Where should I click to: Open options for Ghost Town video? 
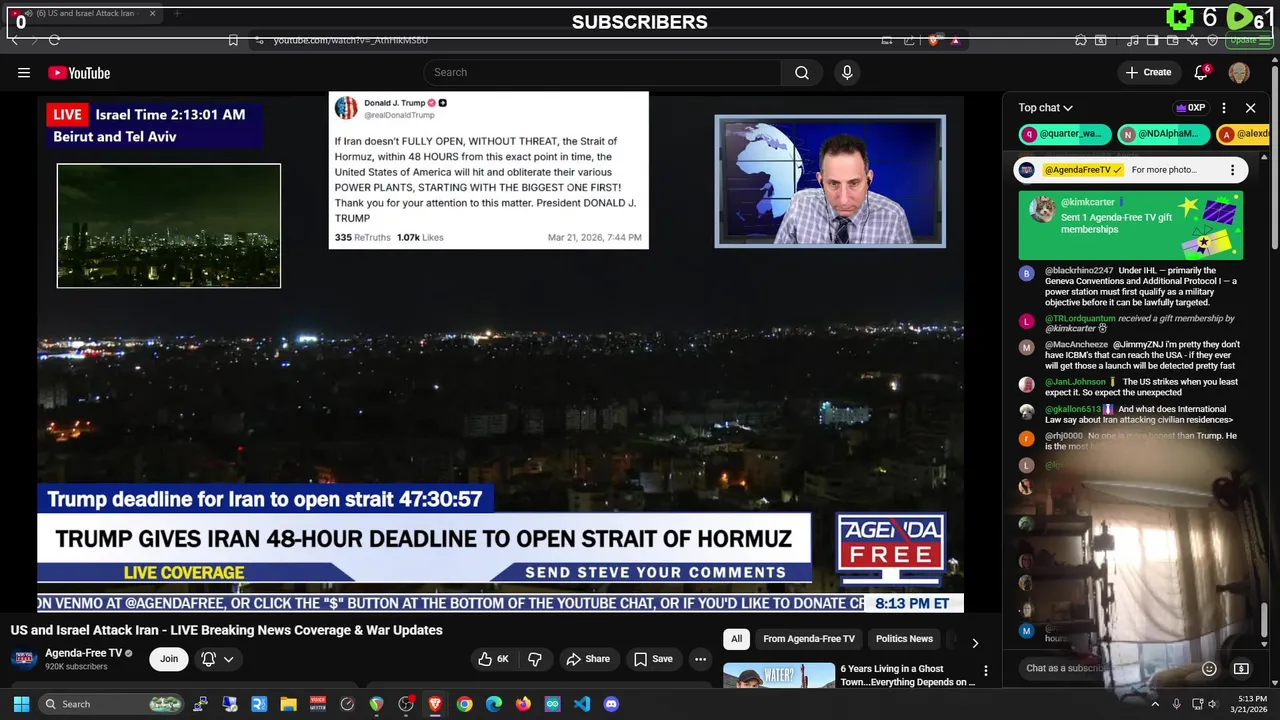[x=985, y=671]
